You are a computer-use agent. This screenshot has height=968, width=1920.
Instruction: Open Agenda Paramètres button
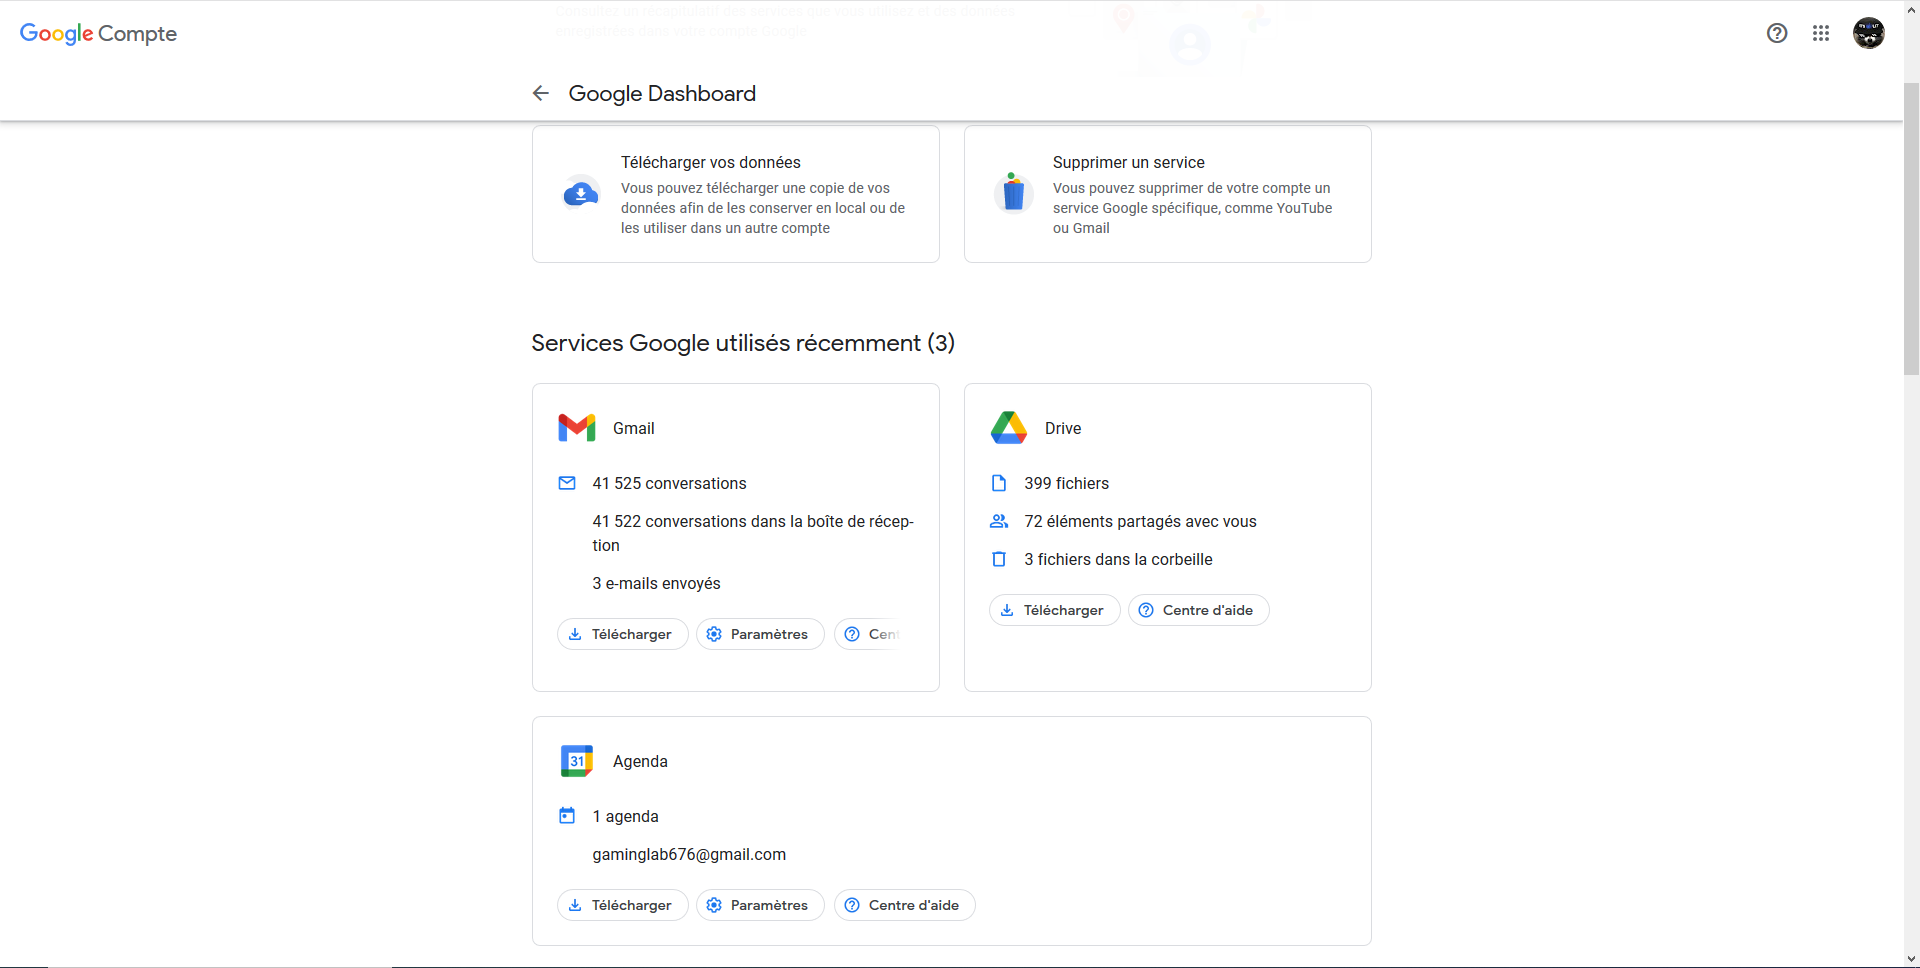pyautogui.click(x=760, y=905)
